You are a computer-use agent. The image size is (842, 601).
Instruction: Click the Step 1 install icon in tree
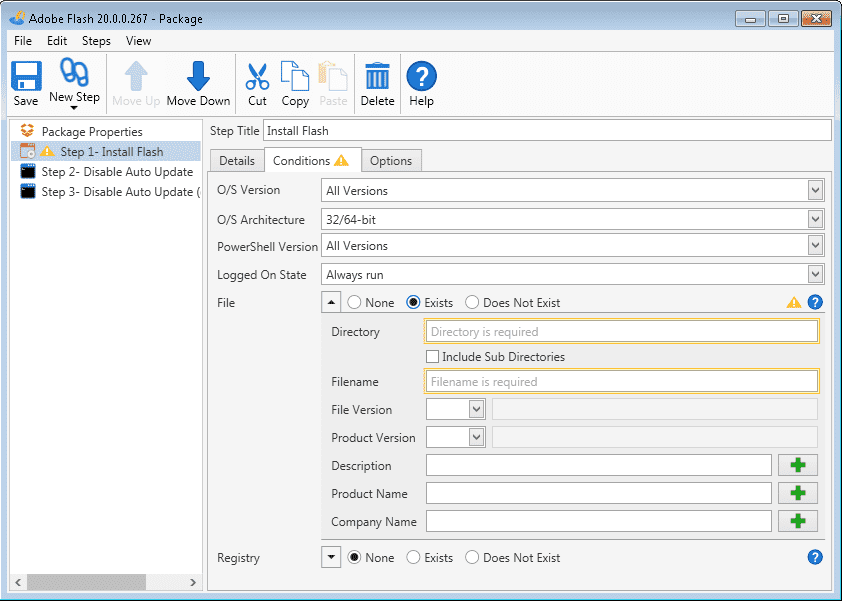point(27,151)
